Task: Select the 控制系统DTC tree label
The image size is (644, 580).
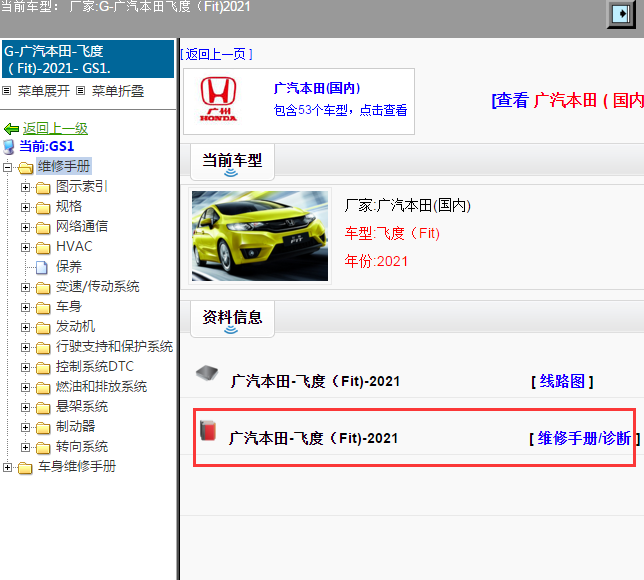Action: coord(95,366)
